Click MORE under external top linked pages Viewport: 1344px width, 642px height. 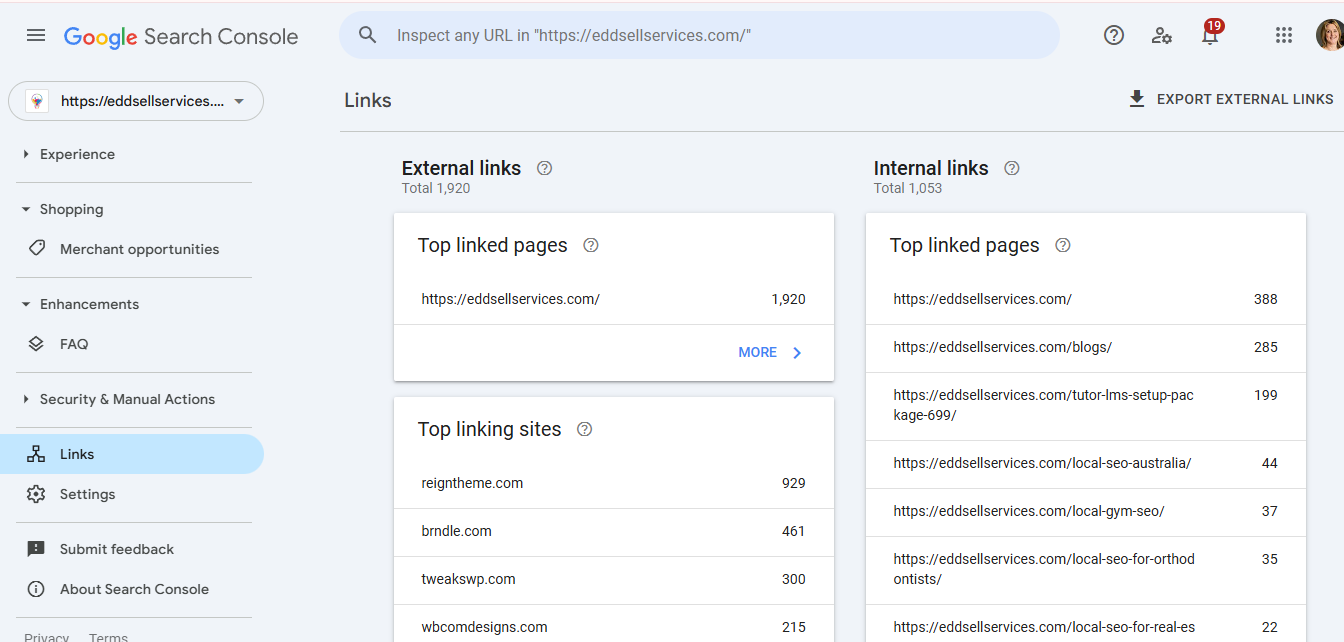(771, 352)
